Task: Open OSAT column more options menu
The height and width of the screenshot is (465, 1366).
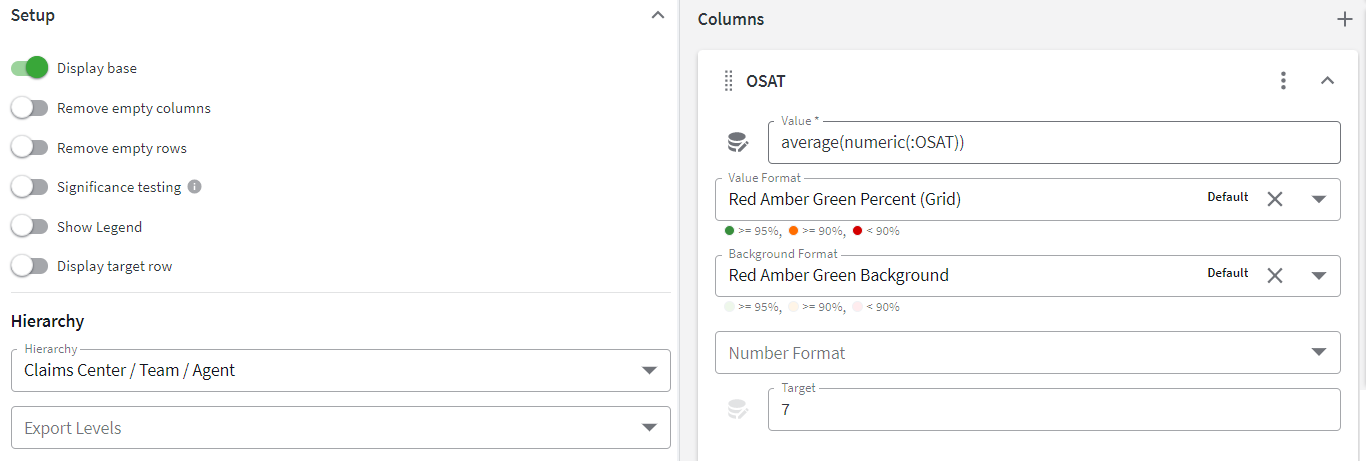Action: pos(1284,81)
